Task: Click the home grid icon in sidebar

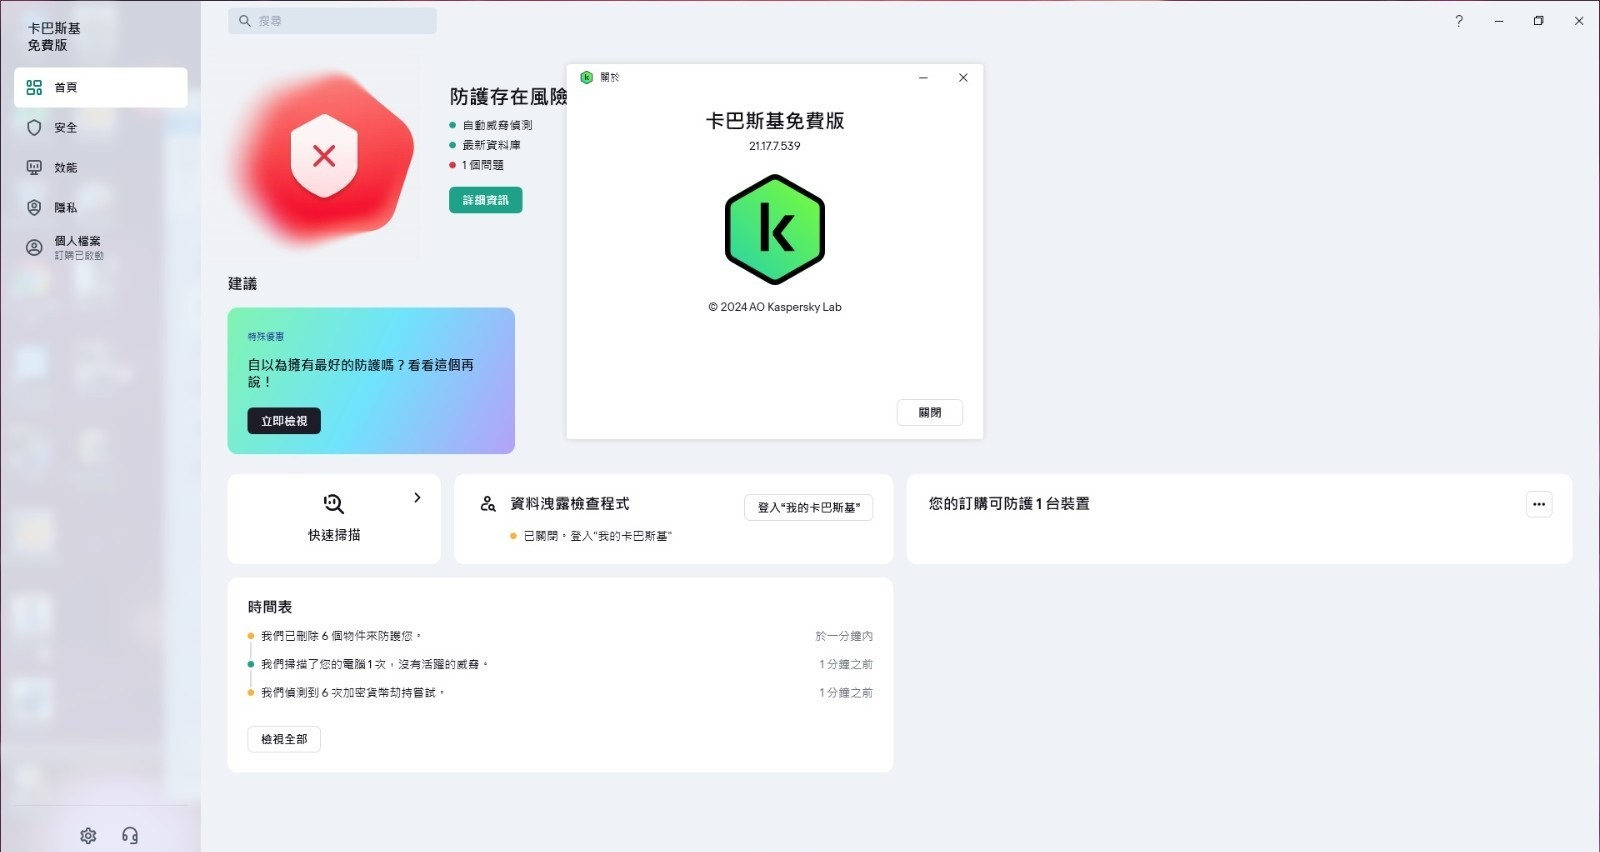Action: tap(34, 88)
